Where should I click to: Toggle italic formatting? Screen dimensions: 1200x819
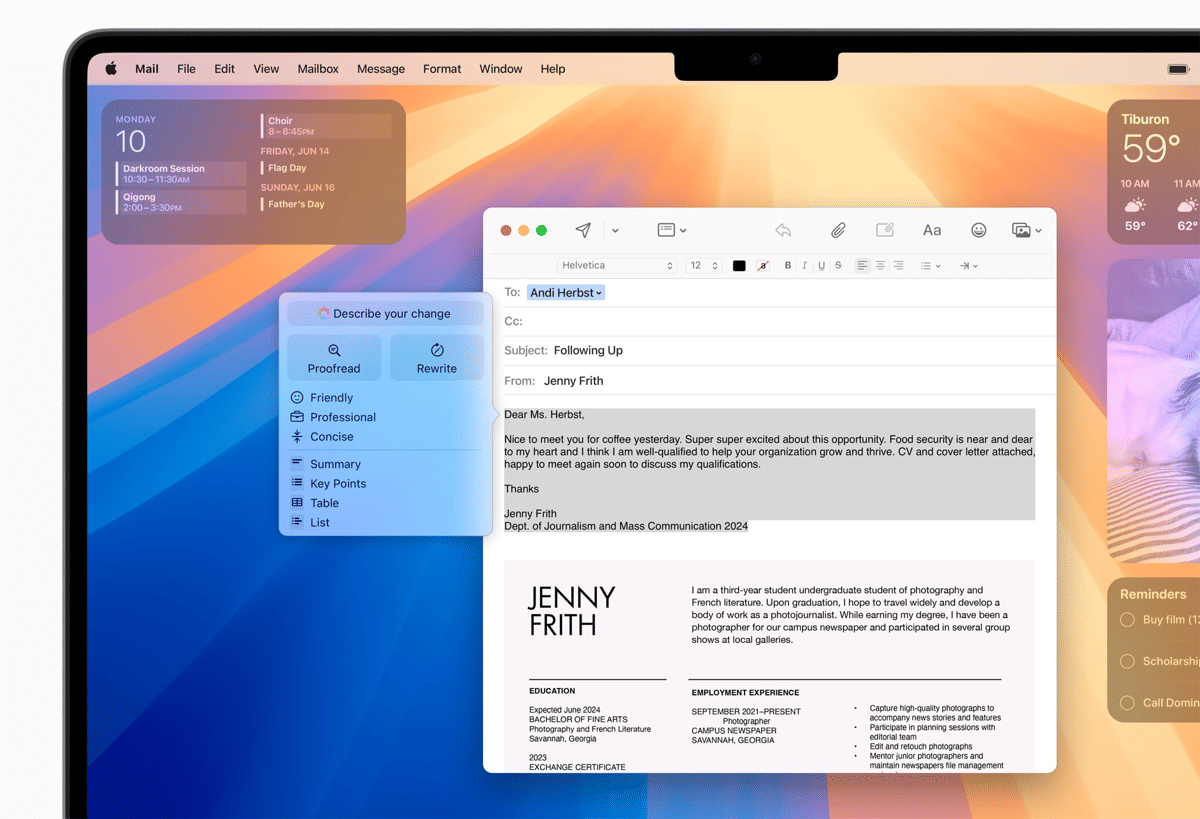pyautogui.click(x=804, y=265)
